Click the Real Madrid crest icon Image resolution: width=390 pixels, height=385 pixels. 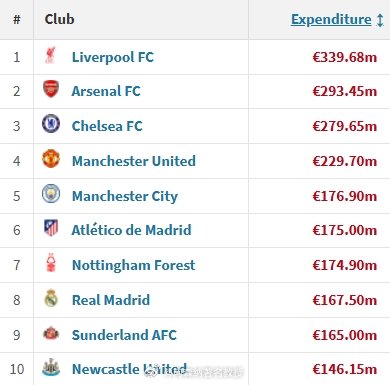(51, 298)
